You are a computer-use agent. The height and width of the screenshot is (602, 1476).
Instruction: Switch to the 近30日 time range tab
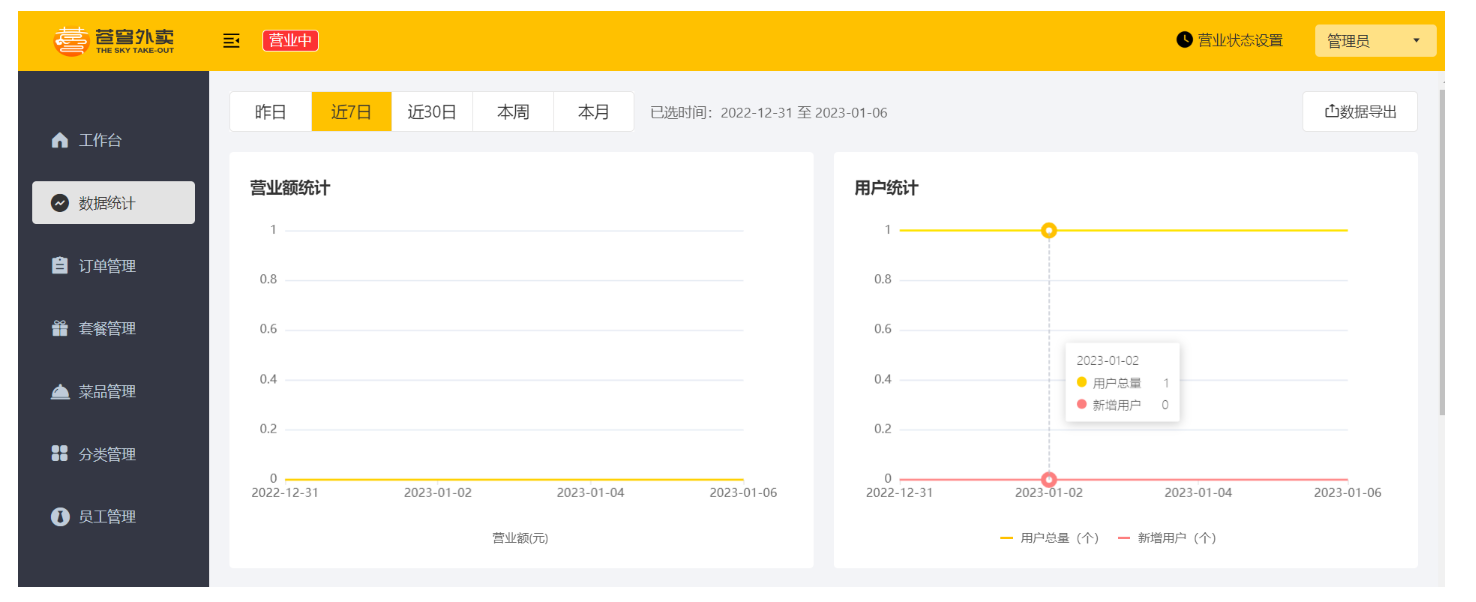click(432, 112)
